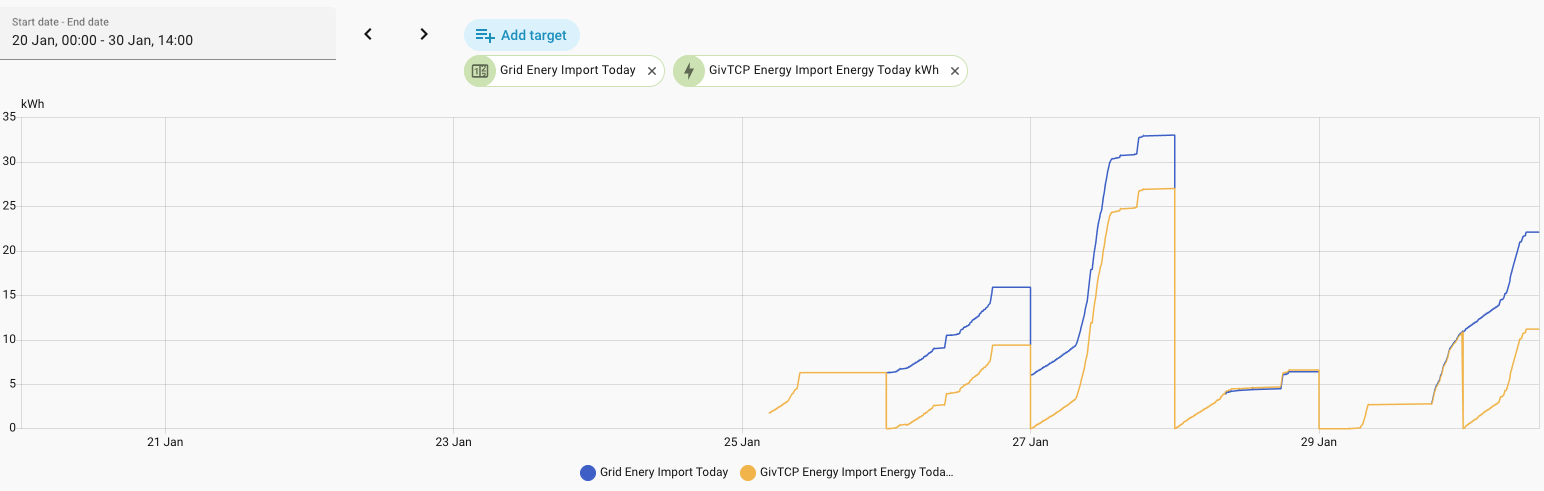The image size is (1544, 491).
Task: Toggle GivTCP Energy Import series in legend
Action: click(x=856, y=473)
